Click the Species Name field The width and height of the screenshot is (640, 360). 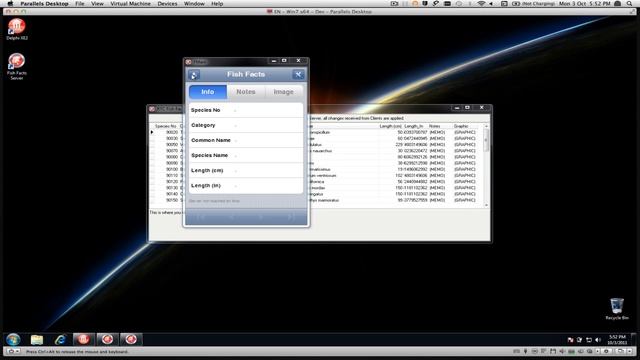(x=246, y=156)
